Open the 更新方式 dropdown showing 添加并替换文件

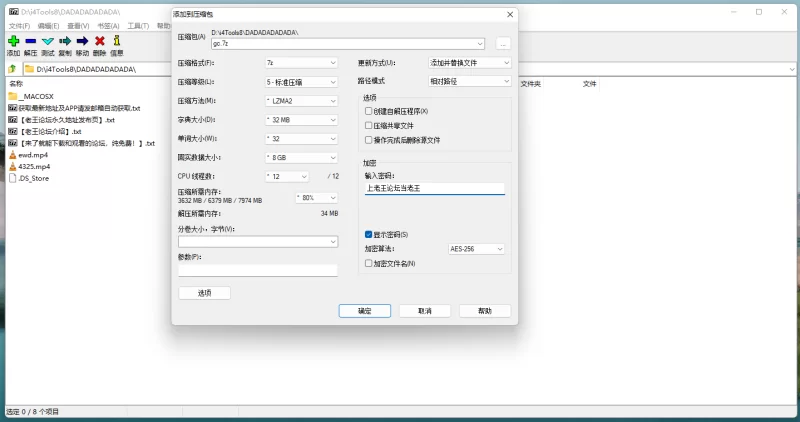point(469,63)
